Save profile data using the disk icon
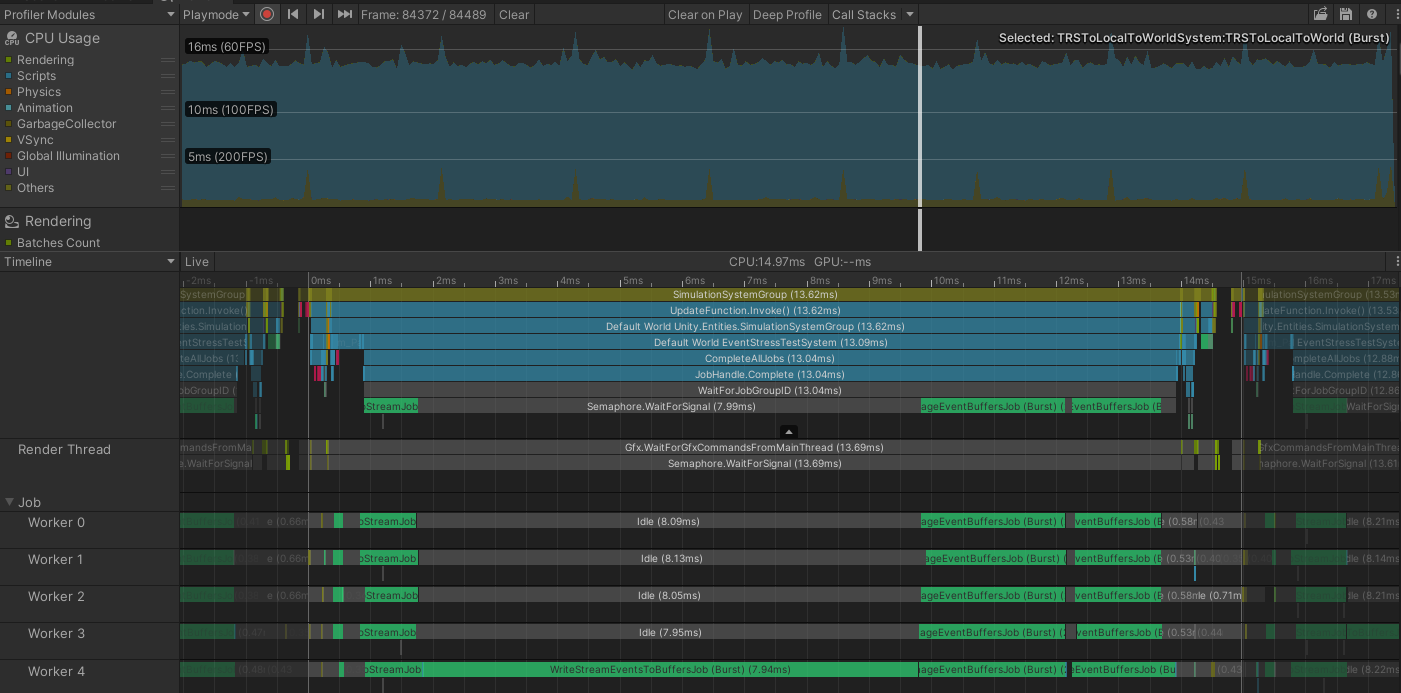This screenshot has width=1401, height=693. pos(1345,14)
